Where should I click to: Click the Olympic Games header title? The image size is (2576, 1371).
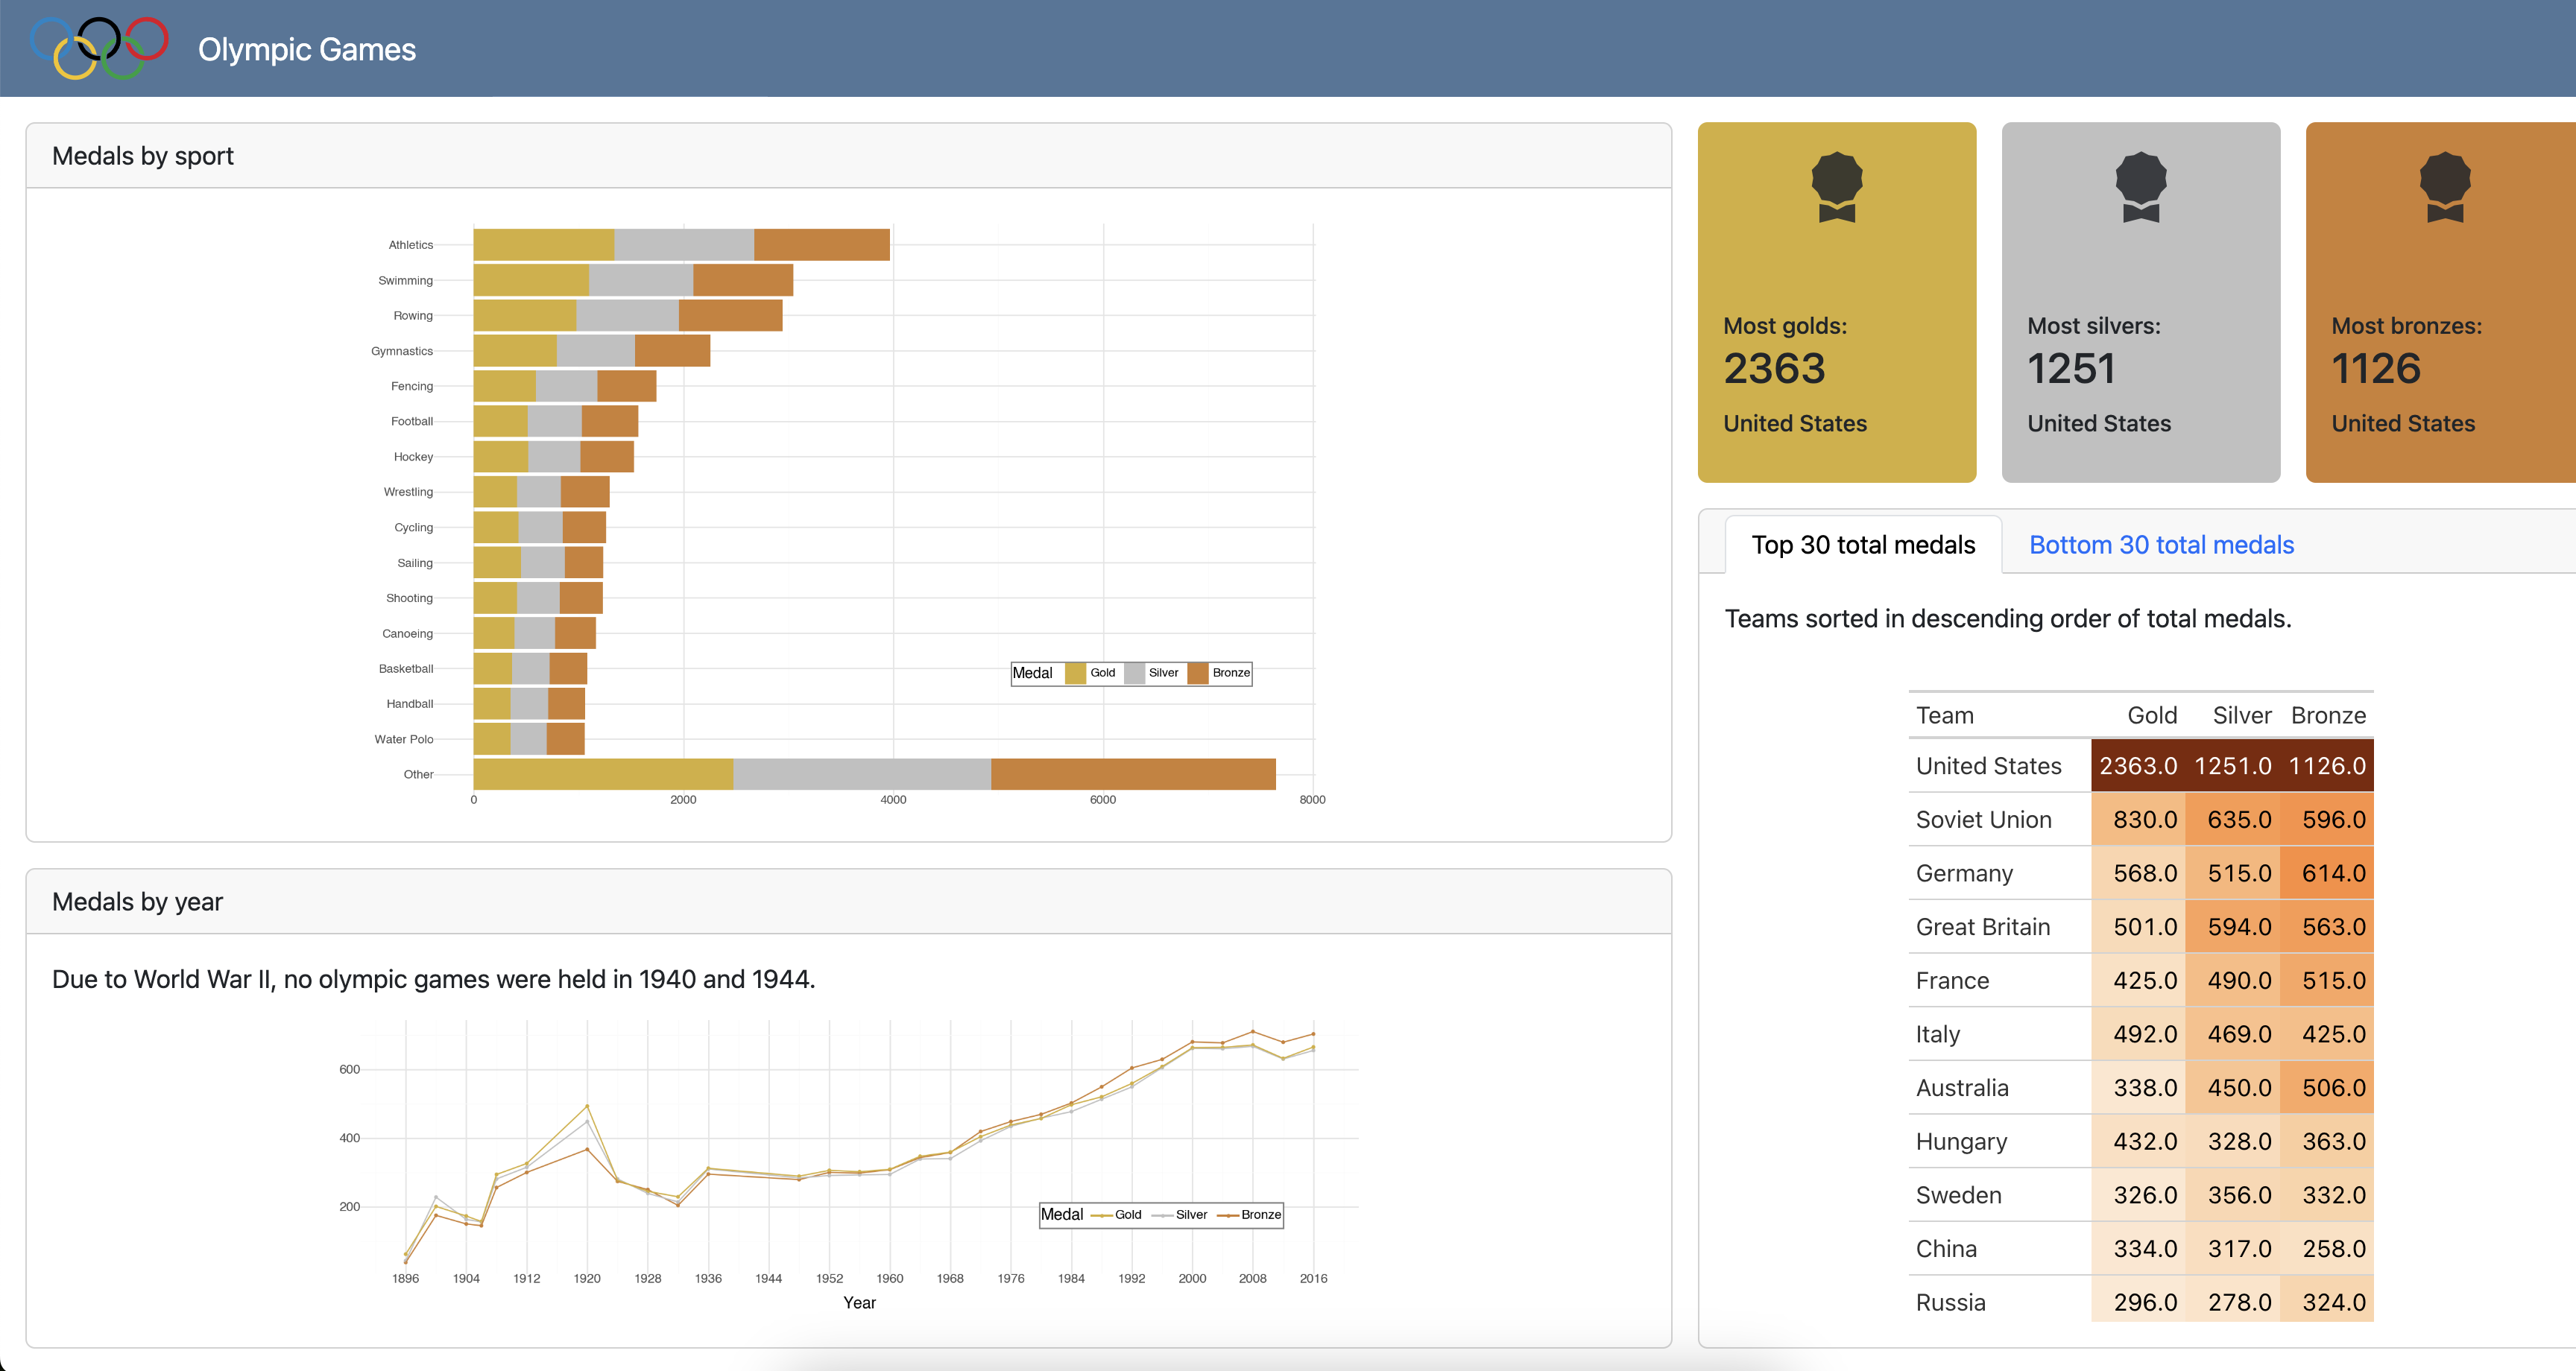tap(306, 49)
